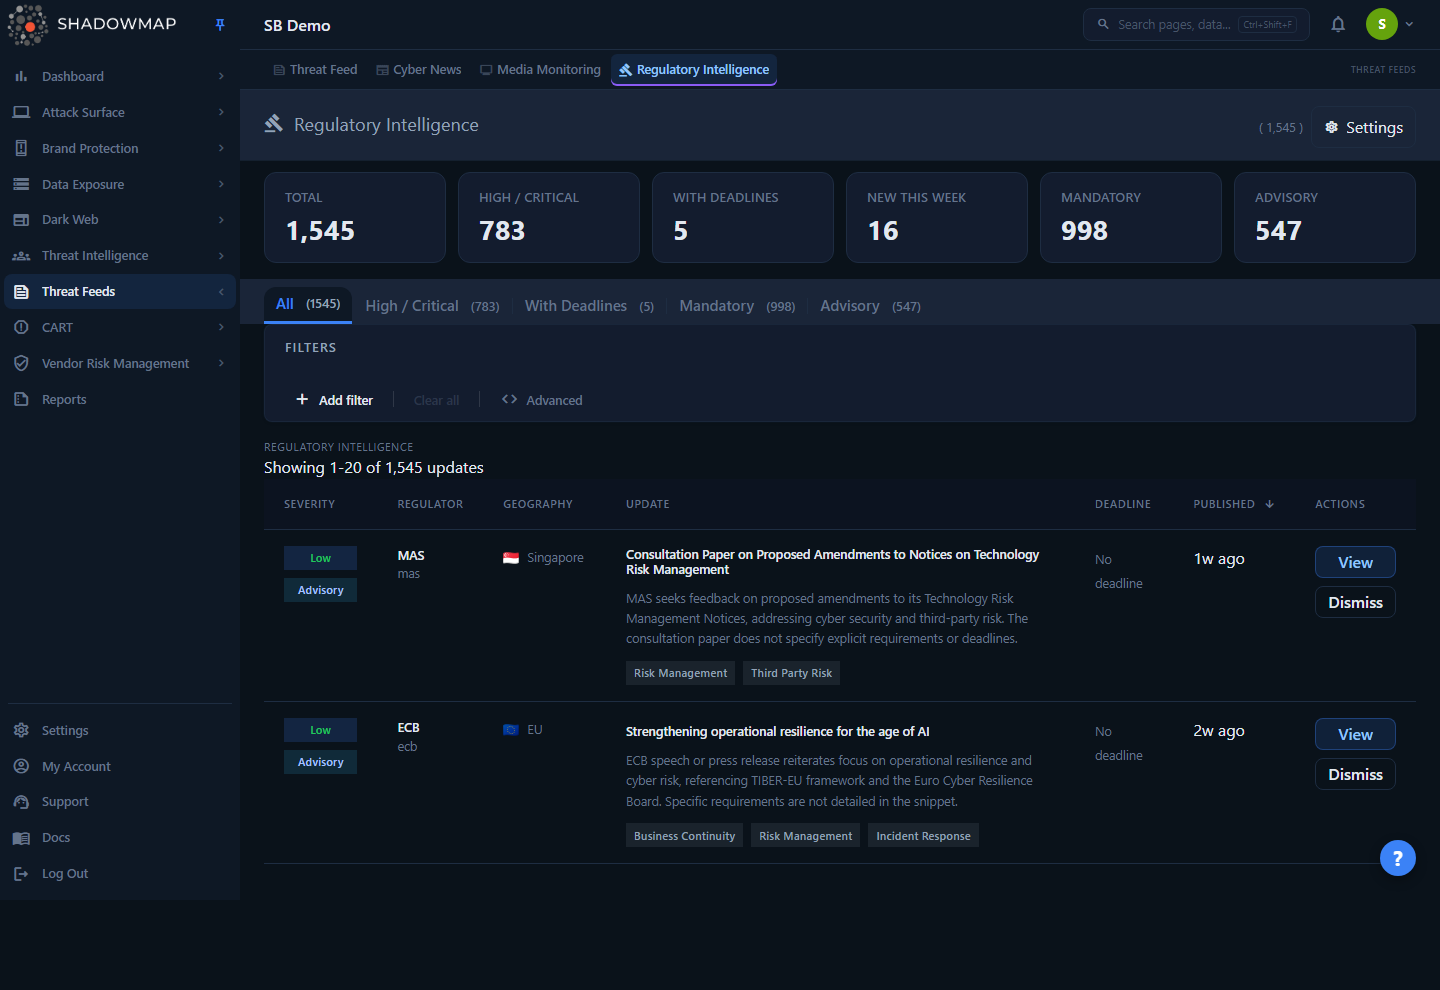Viewport: 1440px width, 990px height.
Task: View the MAS consultation paper update
Action: click(1355, 562)
